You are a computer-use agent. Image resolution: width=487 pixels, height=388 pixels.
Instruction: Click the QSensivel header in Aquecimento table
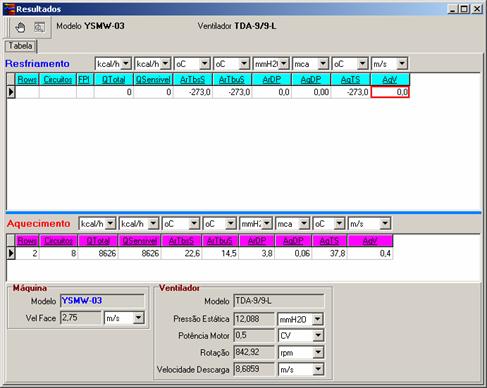(x=139, y=241)
